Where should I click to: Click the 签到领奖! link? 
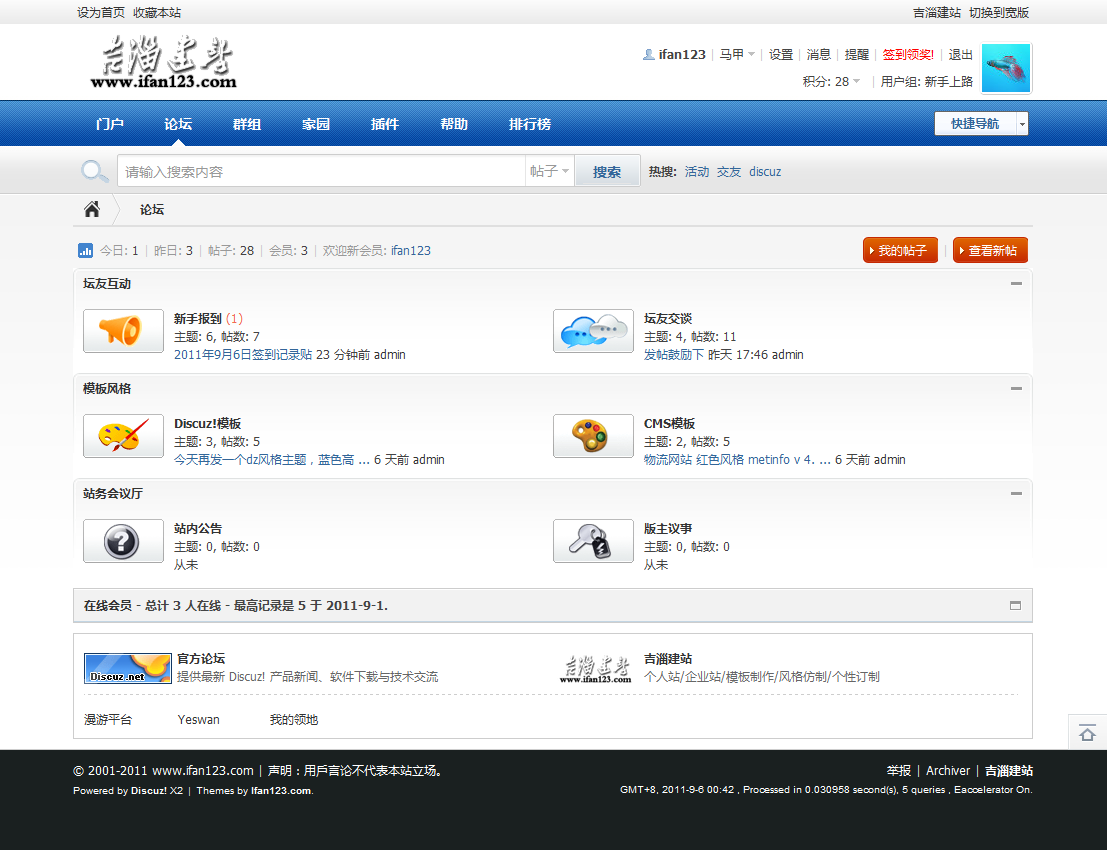pos(908,54)
